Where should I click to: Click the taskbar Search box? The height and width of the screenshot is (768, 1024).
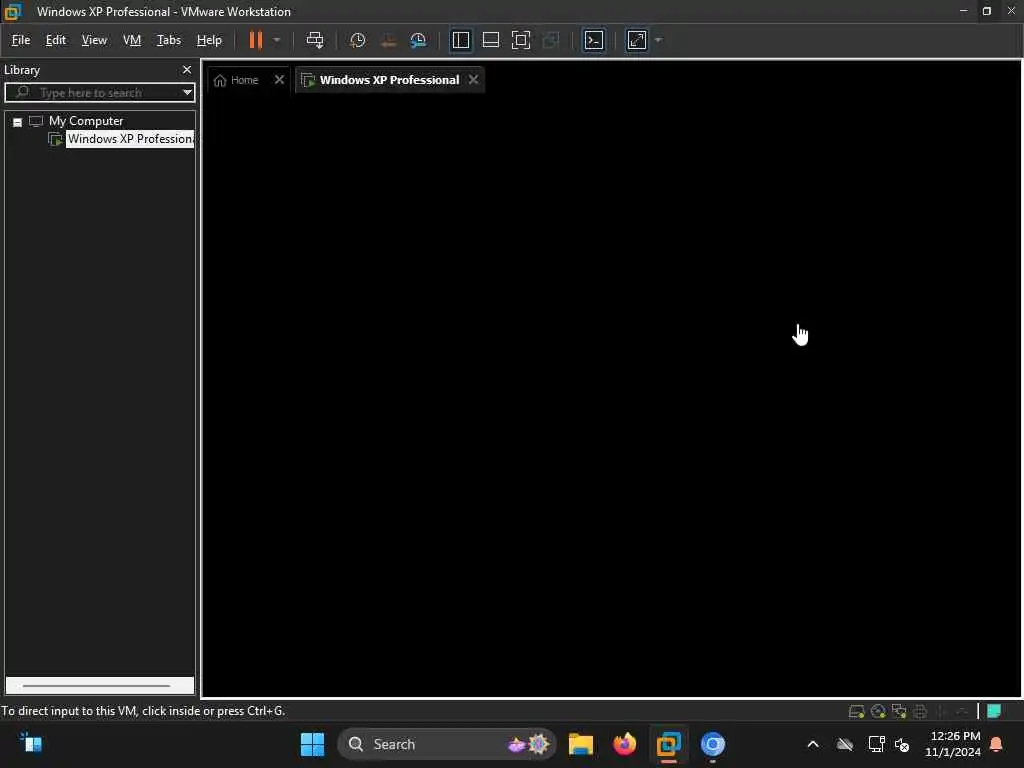[447, 744]
